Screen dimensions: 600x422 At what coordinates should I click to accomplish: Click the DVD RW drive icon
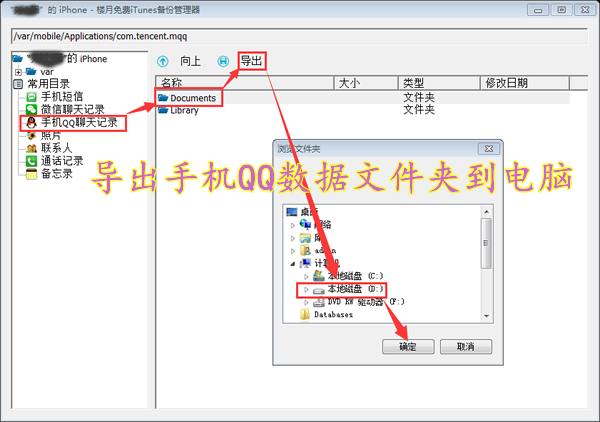[319, 302]
